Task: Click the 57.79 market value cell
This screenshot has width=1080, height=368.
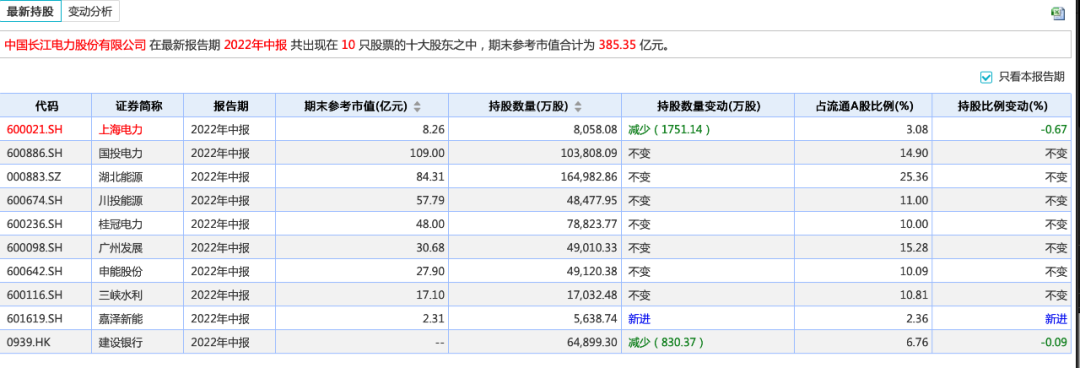Action: 362,201
